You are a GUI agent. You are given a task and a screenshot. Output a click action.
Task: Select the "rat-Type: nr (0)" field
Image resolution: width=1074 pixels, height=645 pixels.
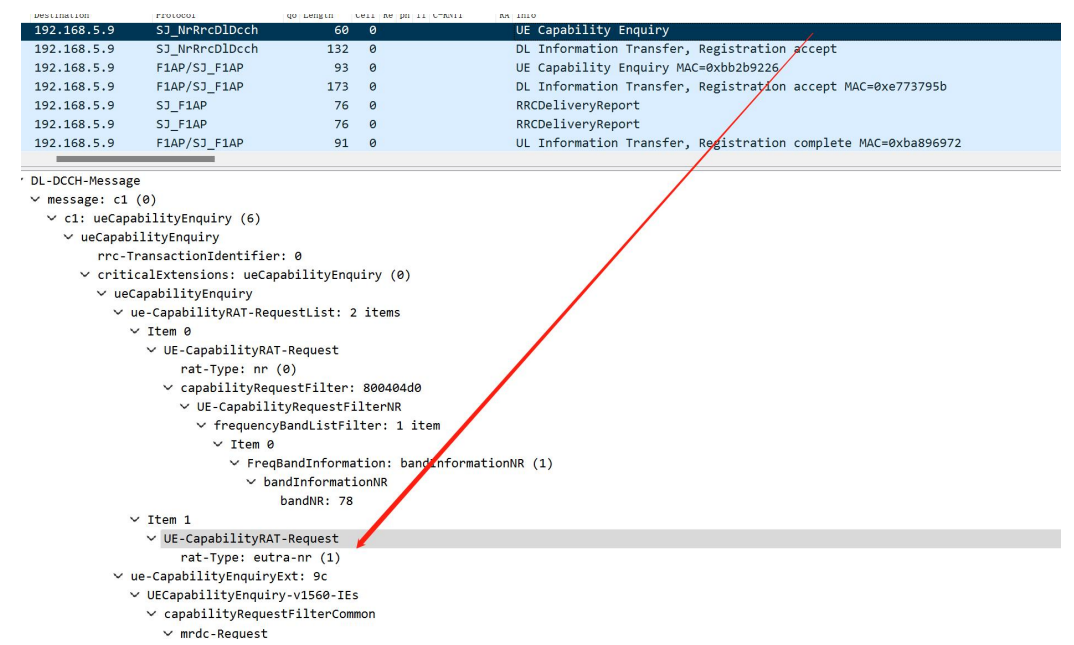[238, 369]
